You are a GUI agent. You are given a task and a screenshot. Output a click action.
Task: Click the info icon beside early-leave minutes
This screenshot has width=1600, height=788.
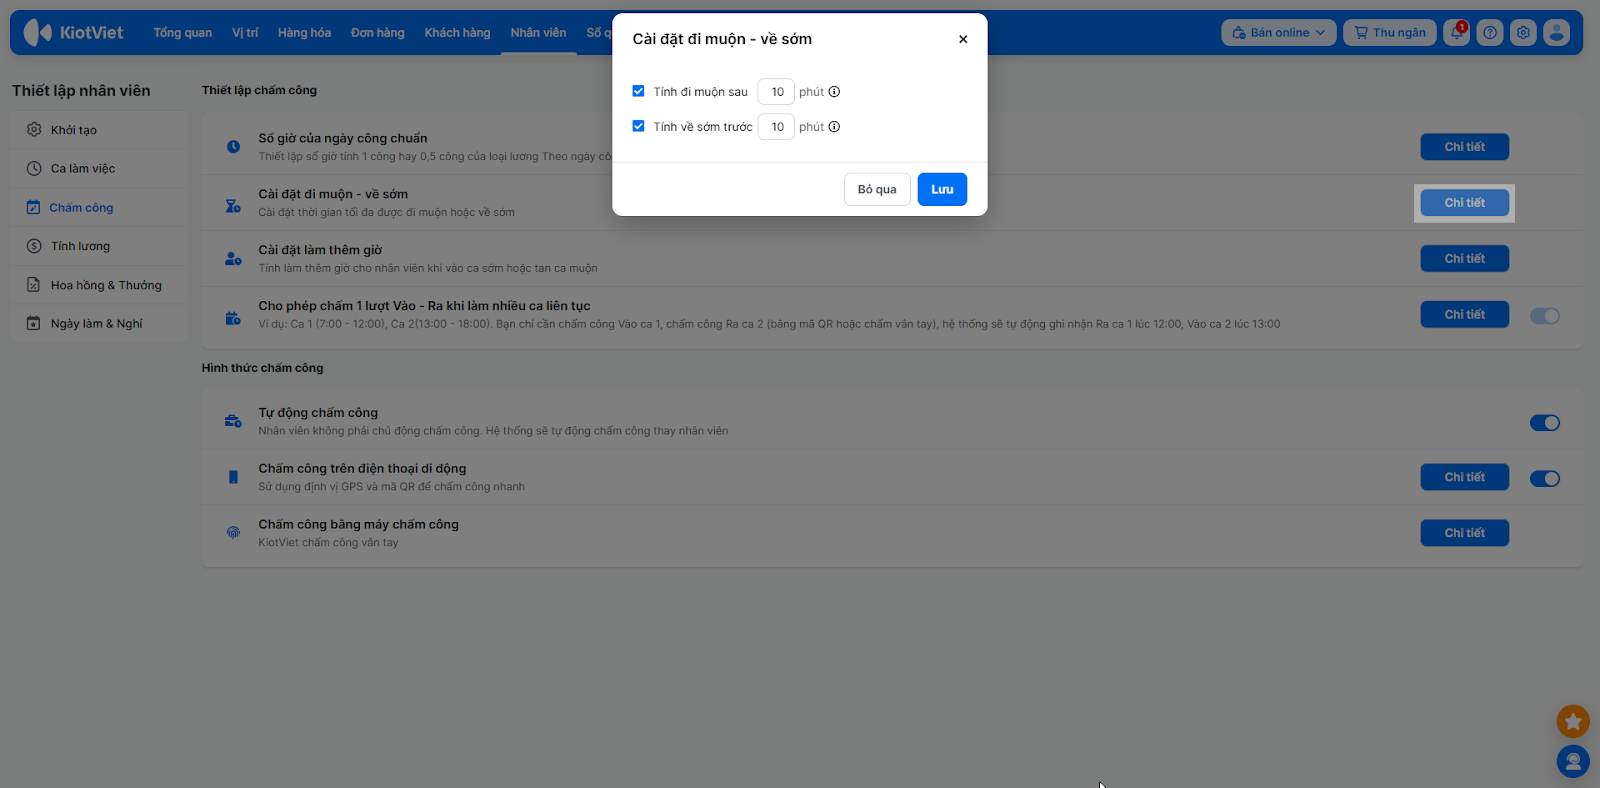coord(834,127)
